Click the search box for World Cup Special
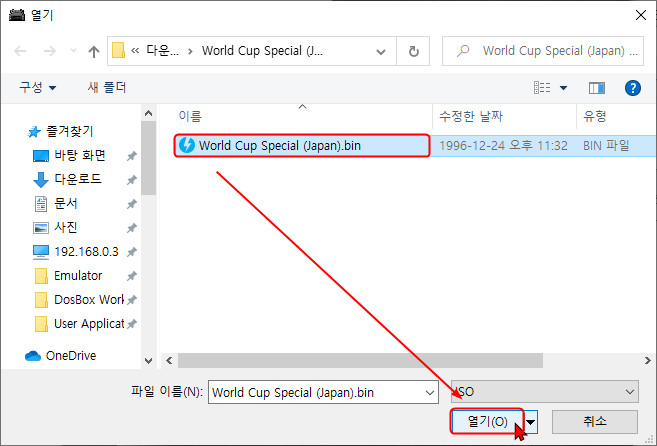 (543, 51)
